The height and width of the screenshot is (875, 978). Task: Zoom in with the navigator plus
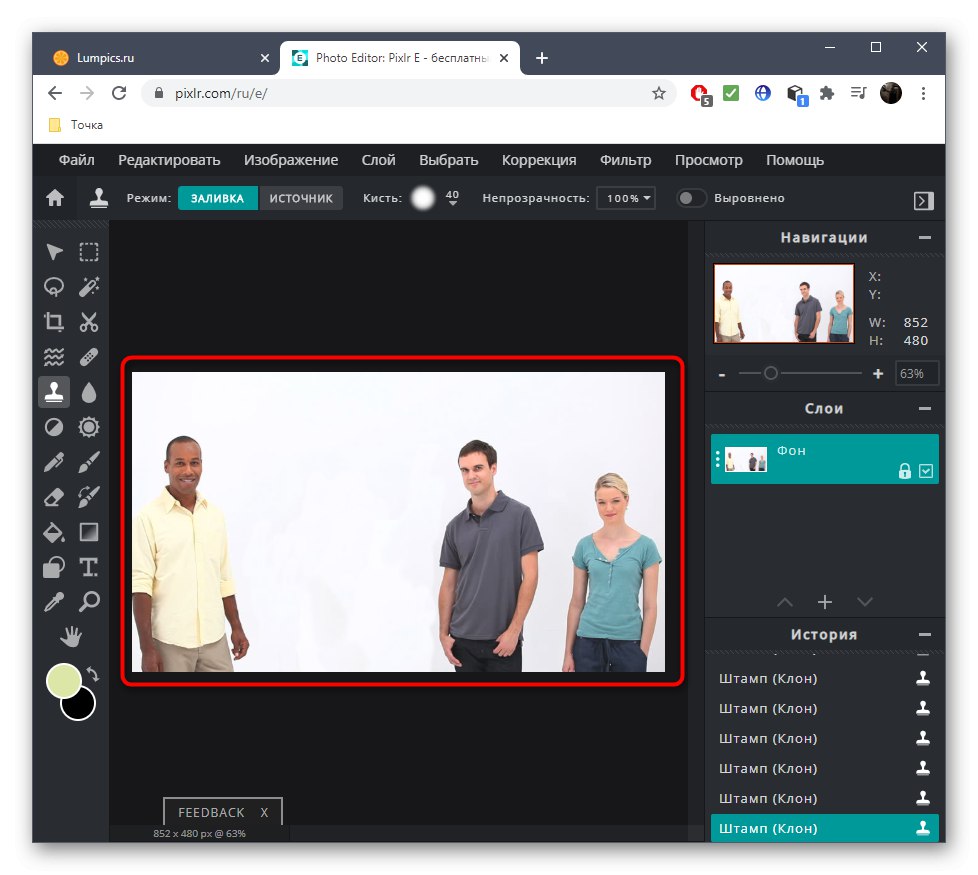[878, 374]
